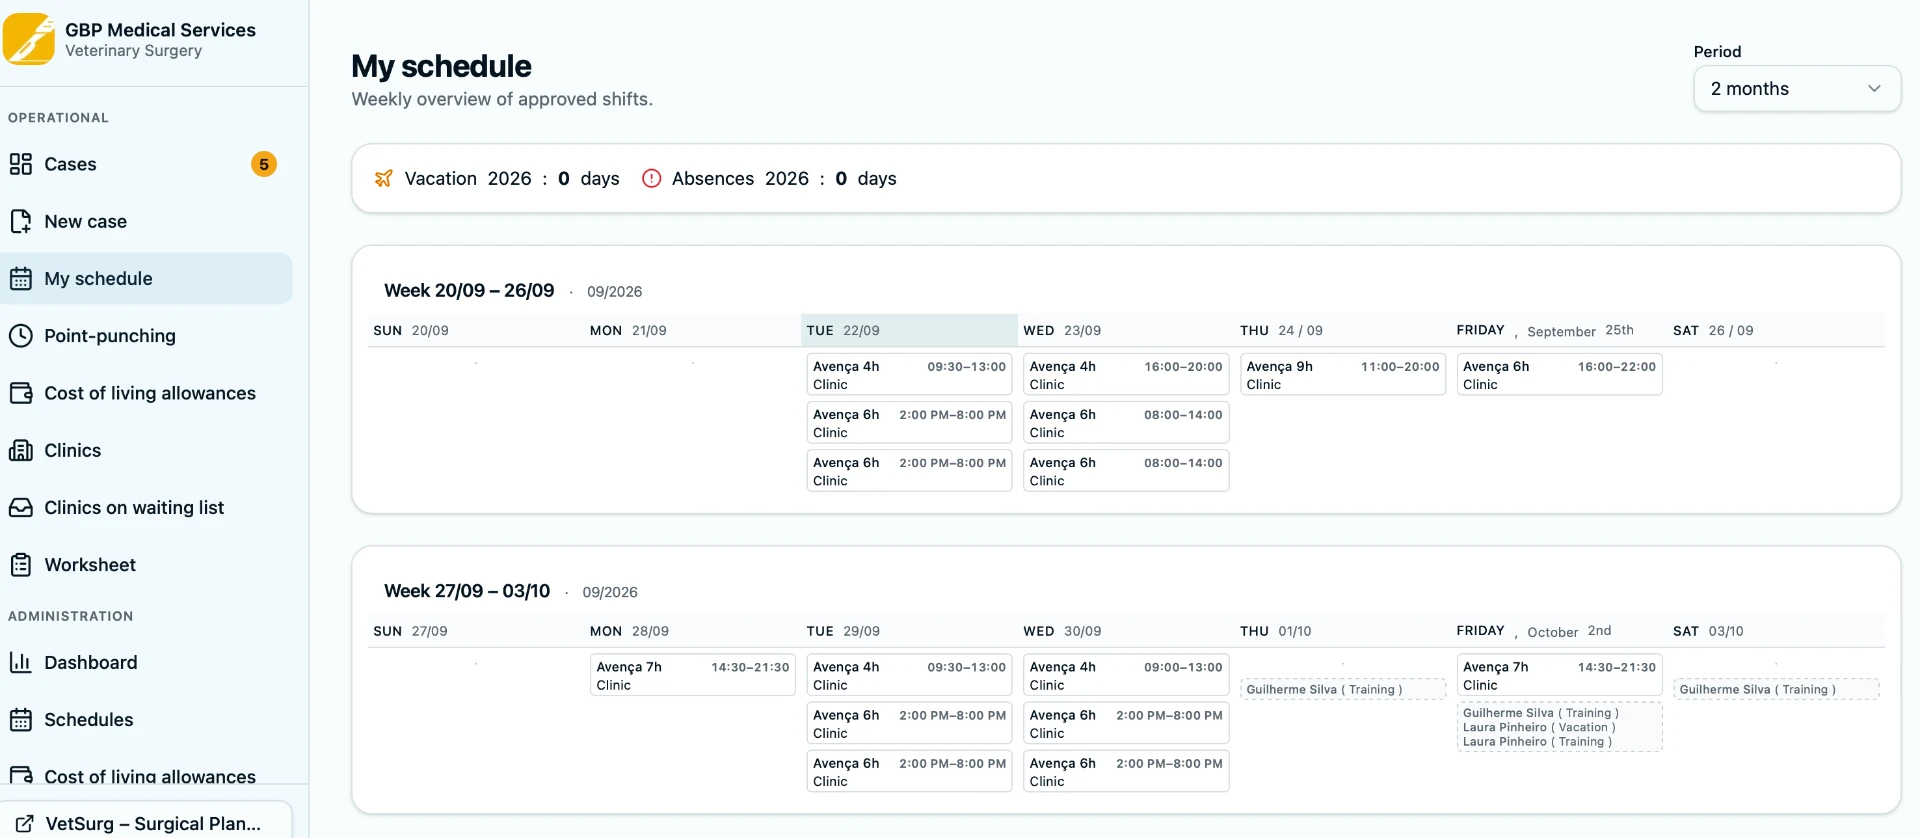Click the Point-punching clock icon
The image size is (1920, 838).
pyautogui.click(x=21, y=336)
